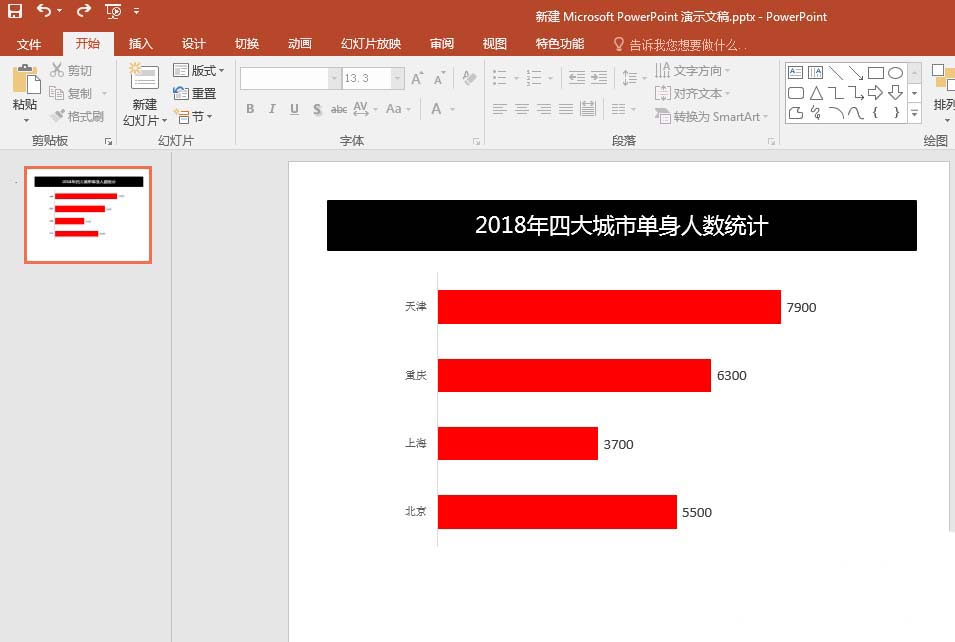Decrease font size with the smaller A
Screen dimensions: 955x642
[x=439, y=79]
